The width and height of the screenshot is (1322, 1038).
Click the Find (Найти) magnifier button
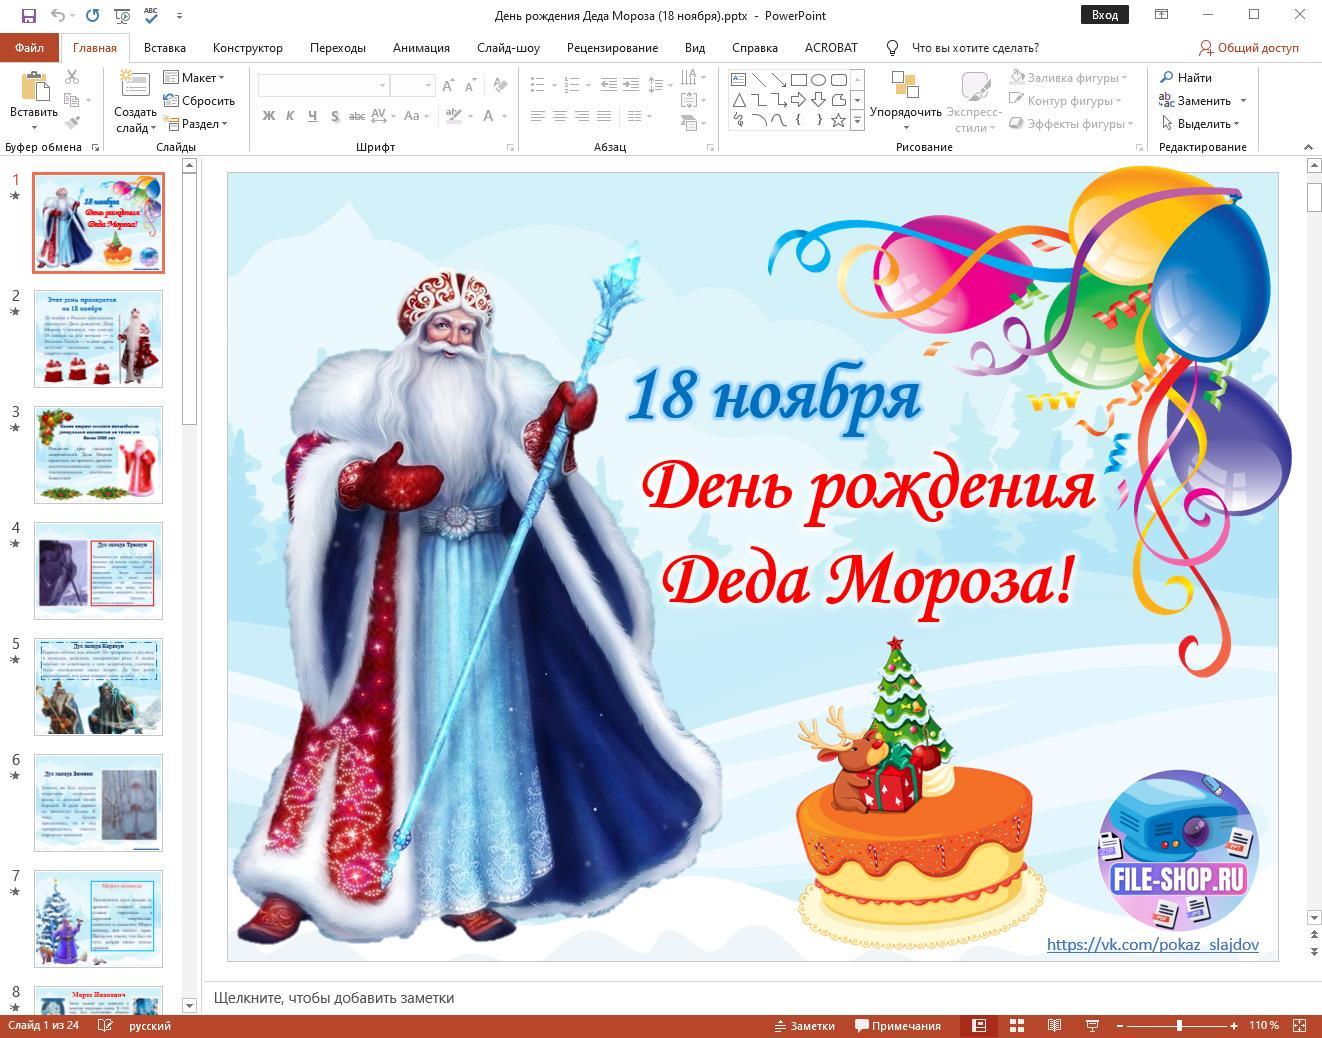coord(1186,77)
